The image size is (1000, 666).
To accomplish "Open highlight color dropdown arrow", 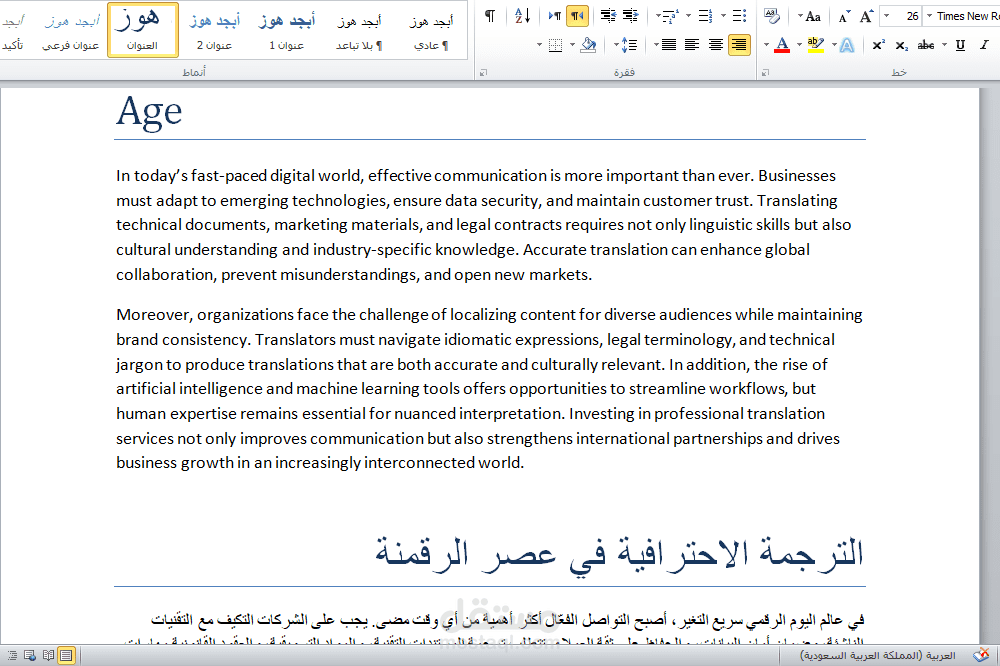I will (x=799, y=45).
